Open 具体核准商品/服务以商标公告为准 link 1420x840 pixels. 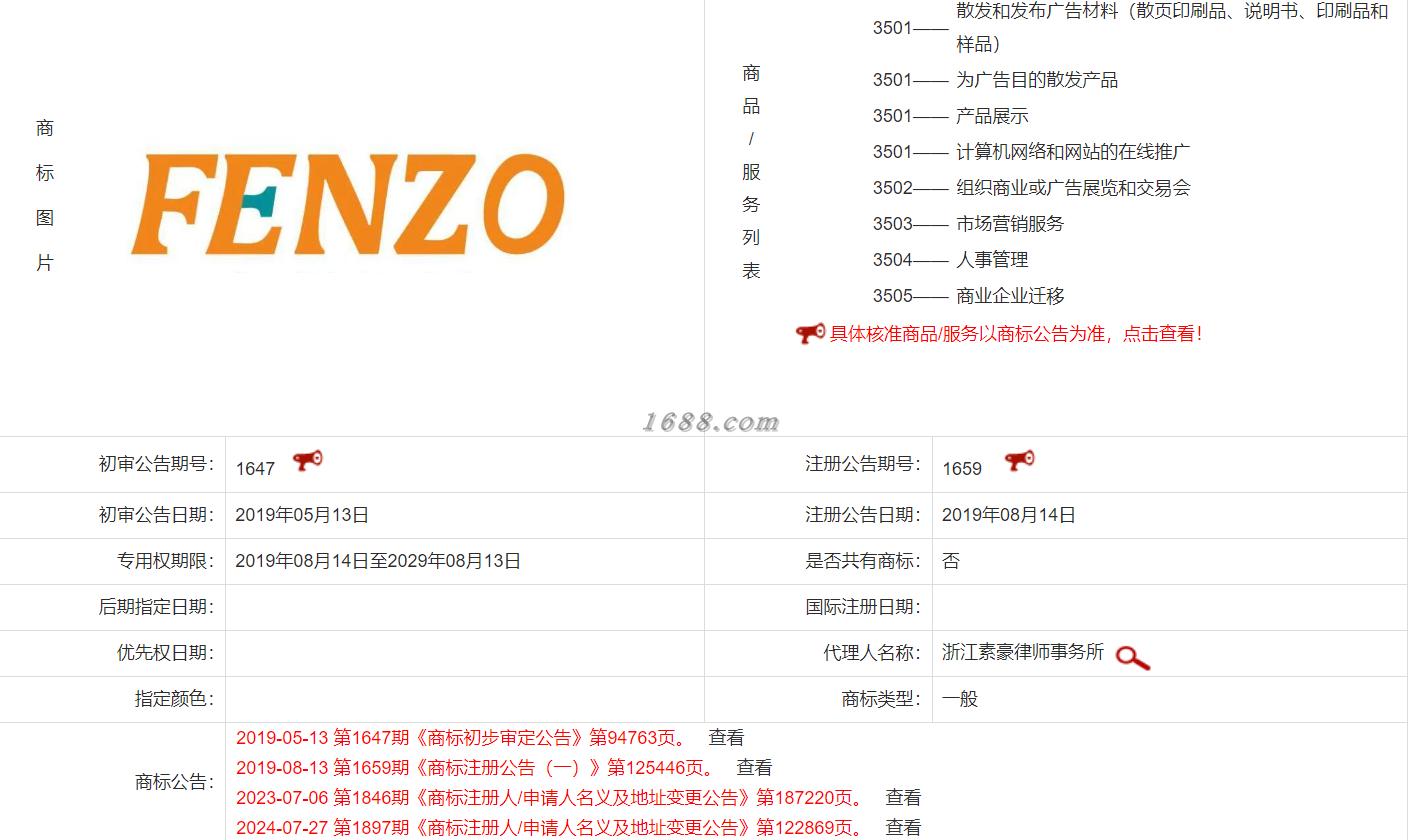coord(1016,334)
